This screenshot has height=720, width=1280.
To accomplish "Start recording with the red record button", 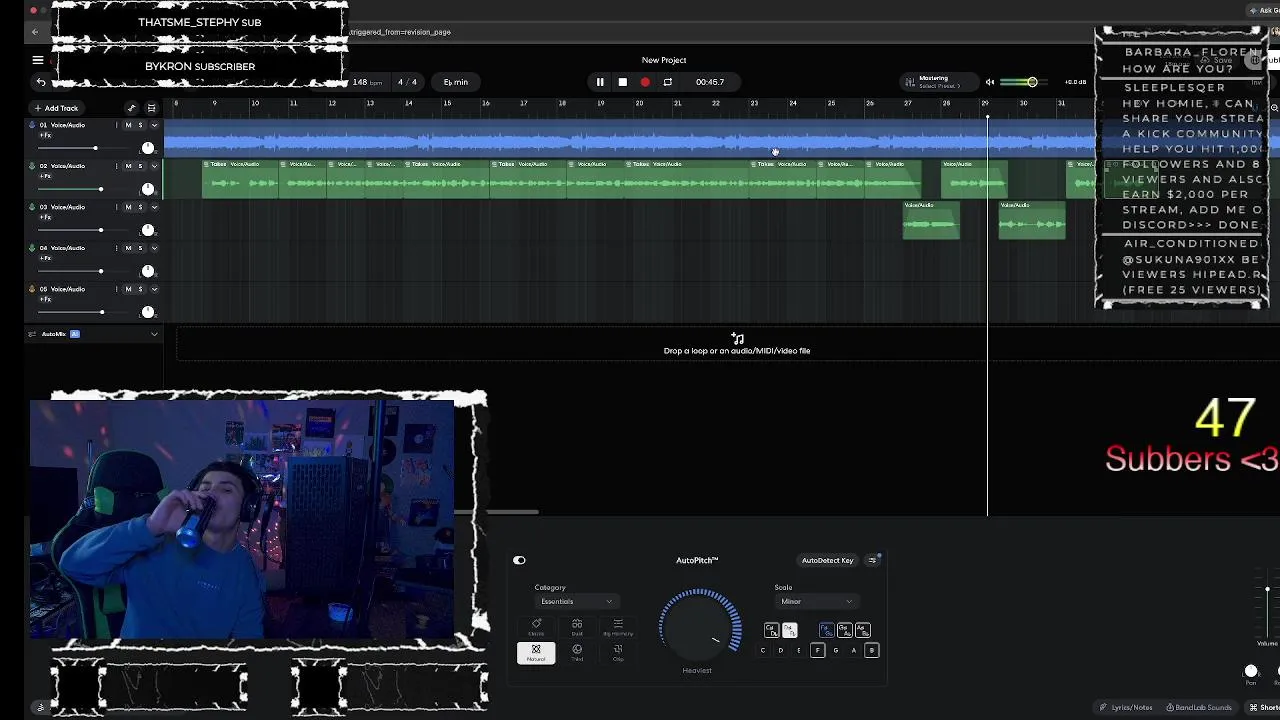I will [x=645, y=82].
